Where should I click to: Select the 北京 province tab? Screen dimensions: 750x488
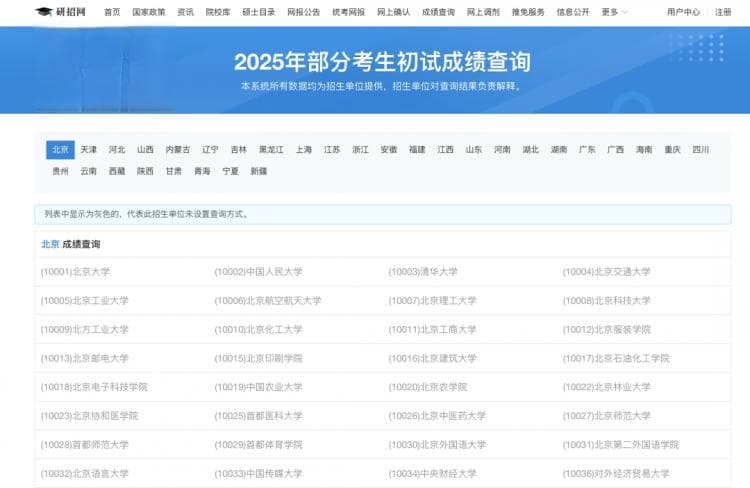pyautogui.click(x=60, y=150)
